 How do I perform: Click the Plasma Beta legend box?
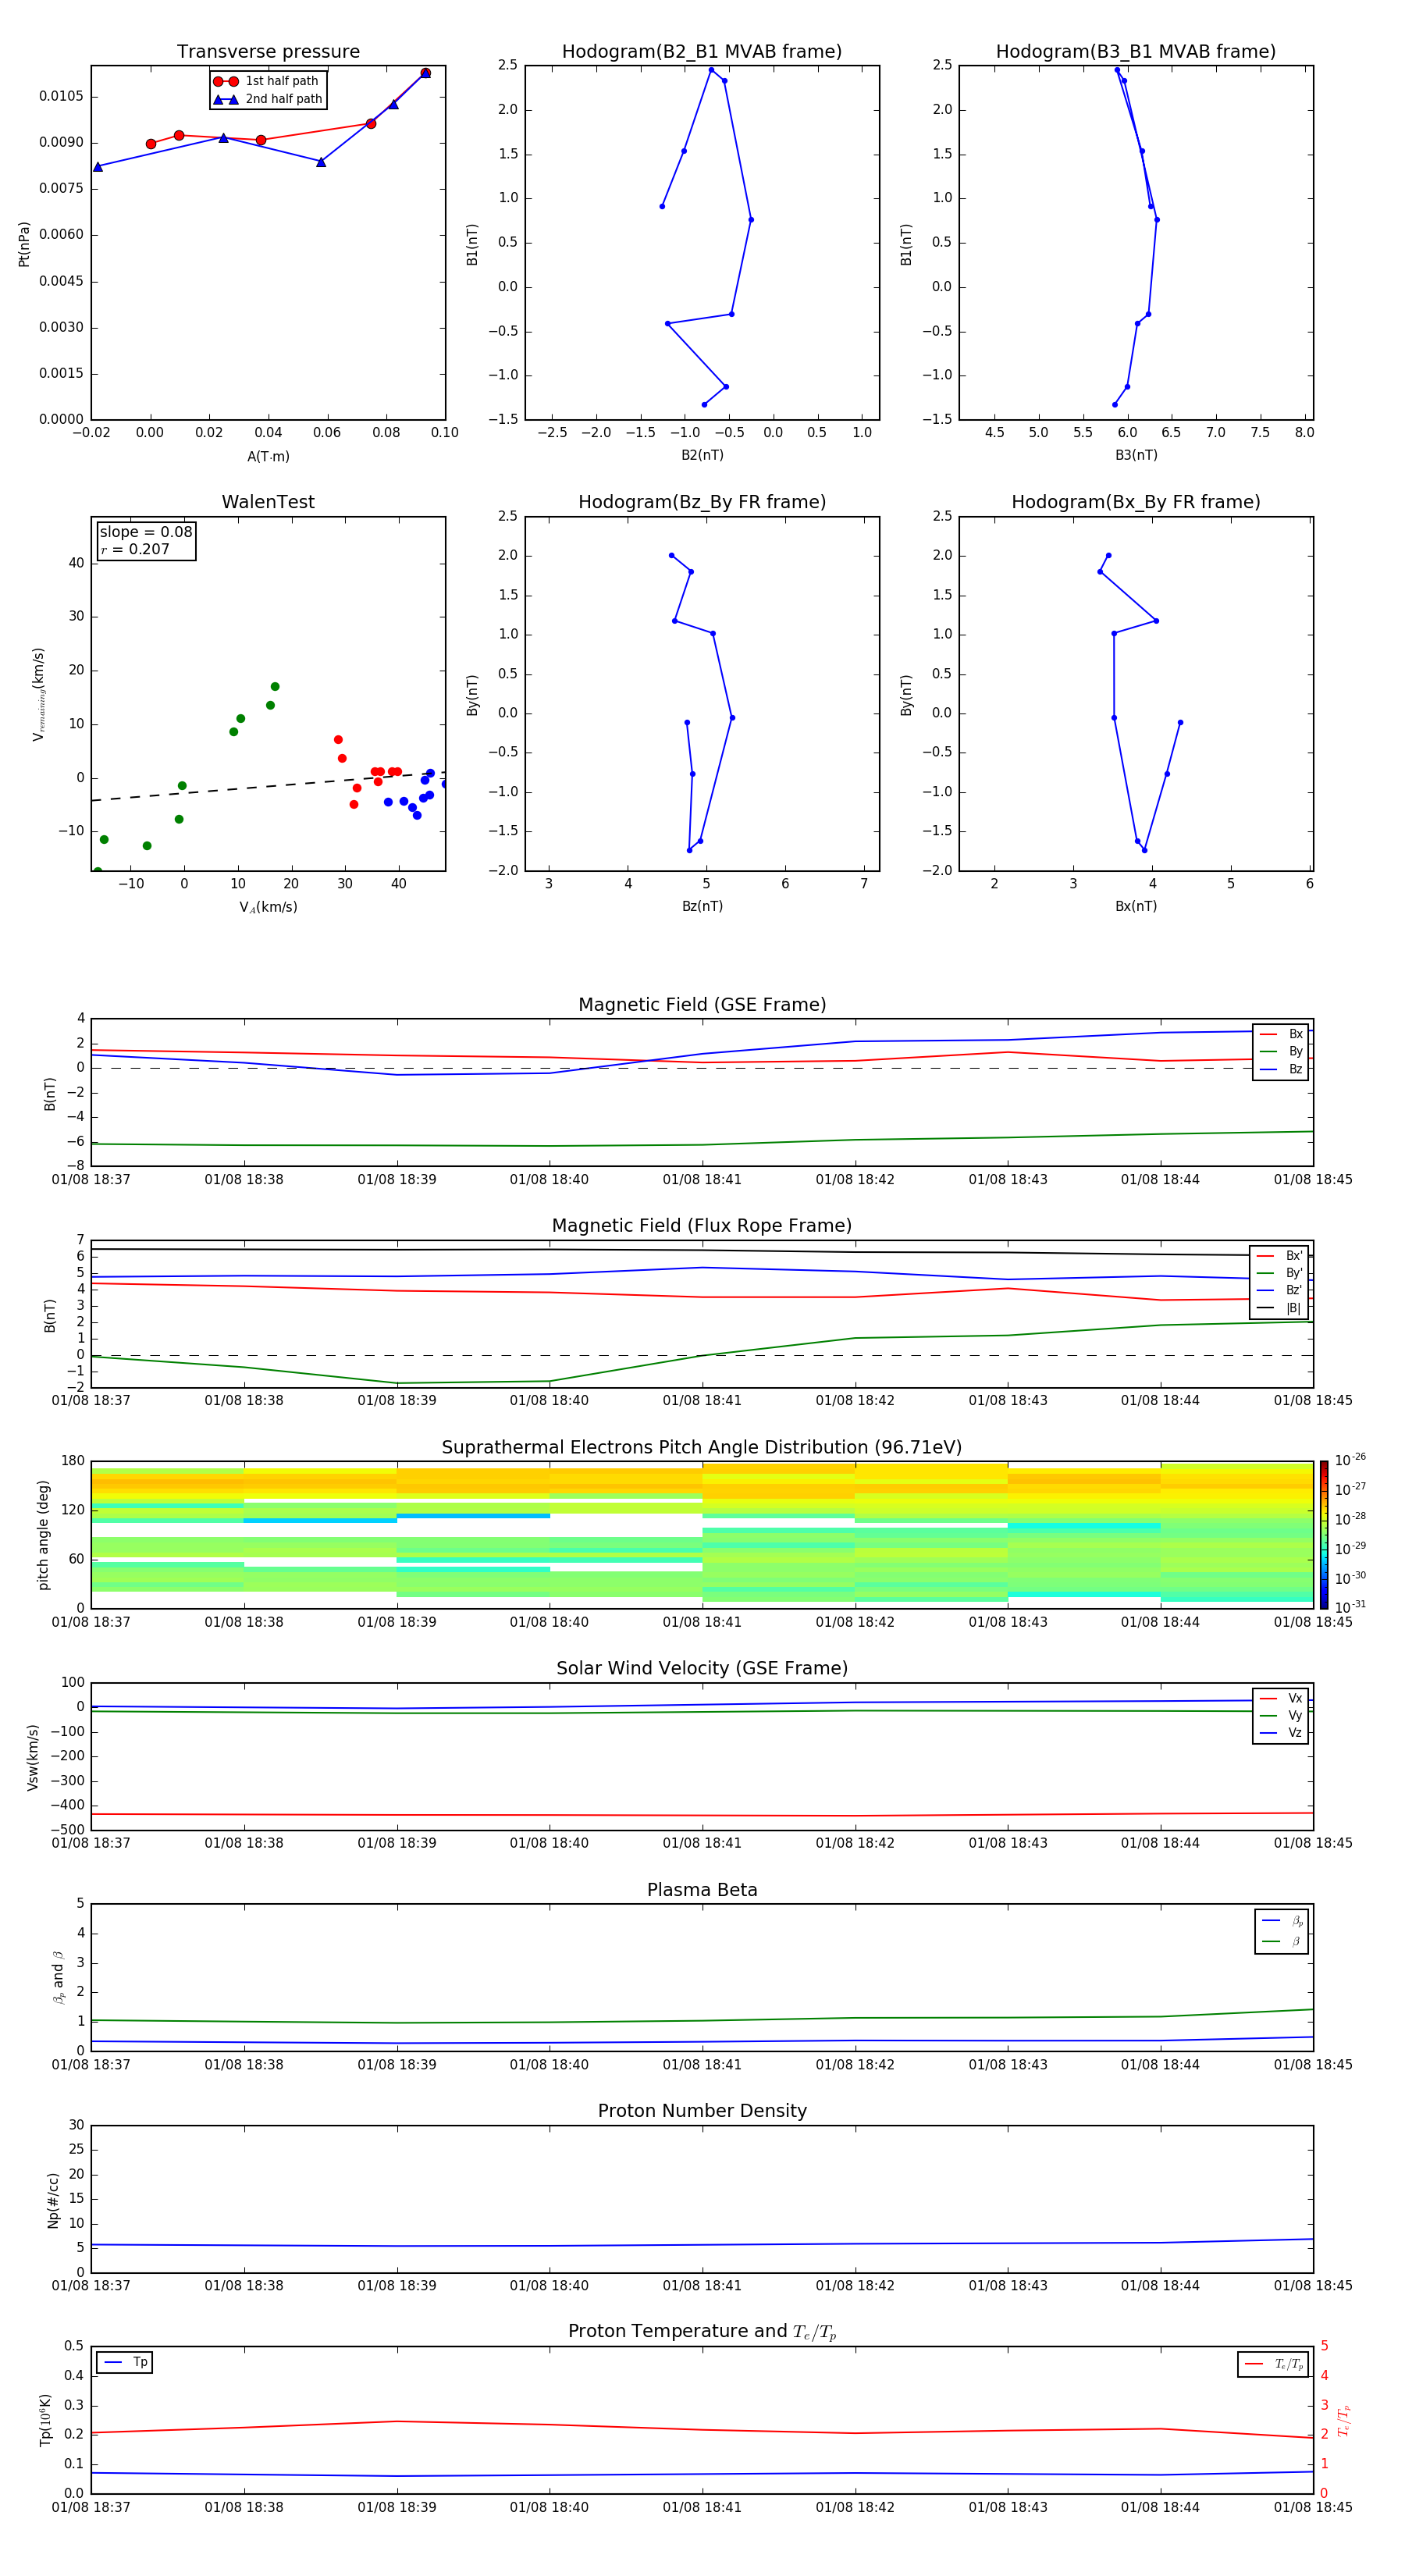point(1282,1932)
